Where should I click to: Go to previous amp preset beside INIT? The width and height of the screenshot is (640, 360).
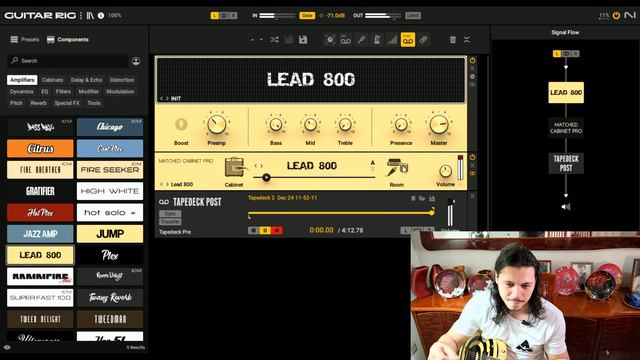point(161,98)
